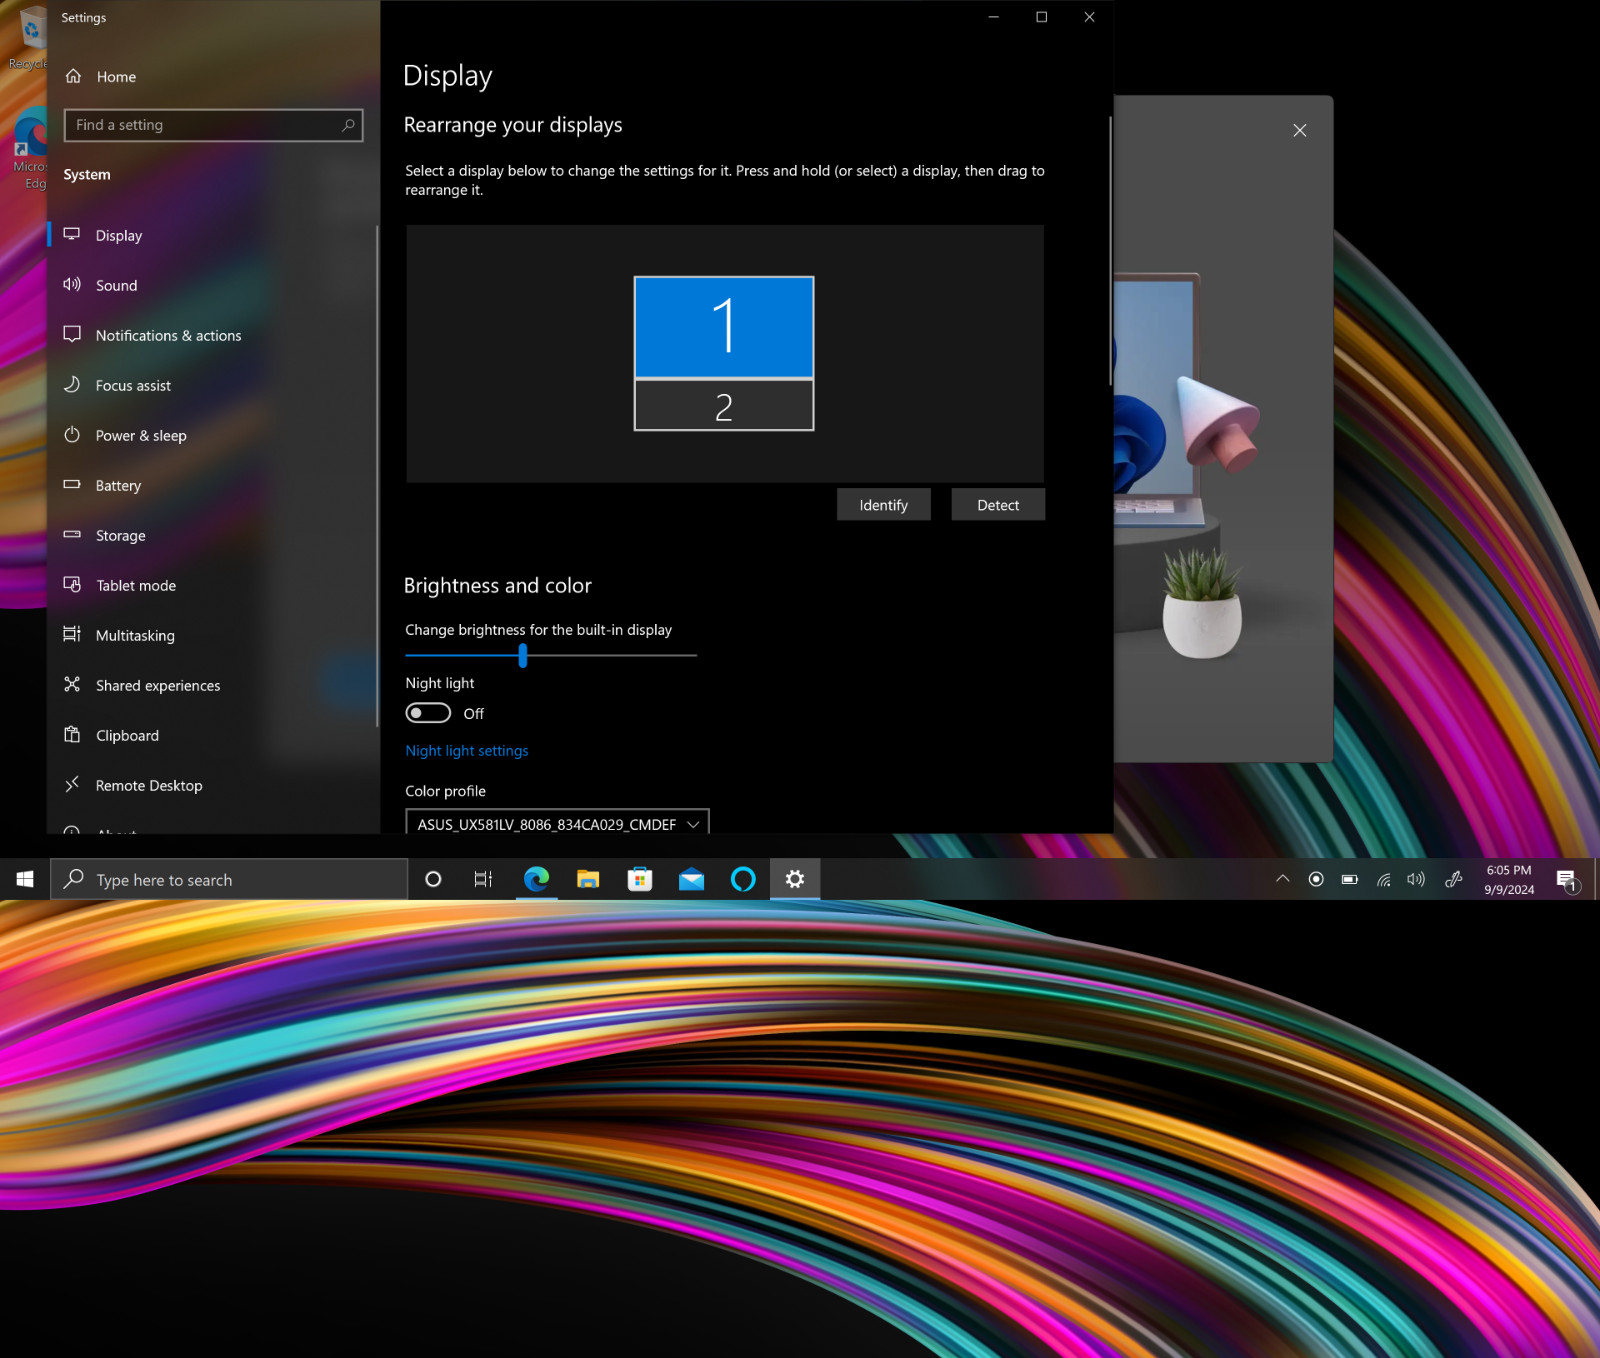Expand the Color profile dropdown
This screenshot has width=1600, height=1358.
(x=557, y=823)
